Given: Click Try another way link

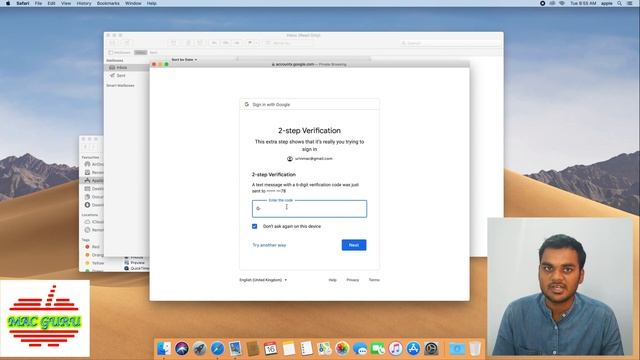Looking at the screenshot, I should 269,245.
